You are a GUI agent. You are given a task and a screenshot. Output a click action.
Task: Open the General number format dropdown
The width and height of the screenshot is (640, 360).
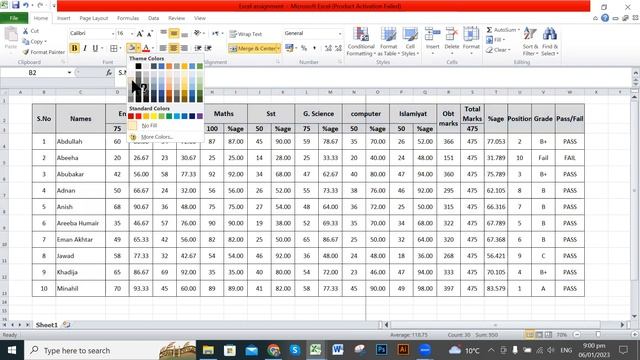[340, 33]
